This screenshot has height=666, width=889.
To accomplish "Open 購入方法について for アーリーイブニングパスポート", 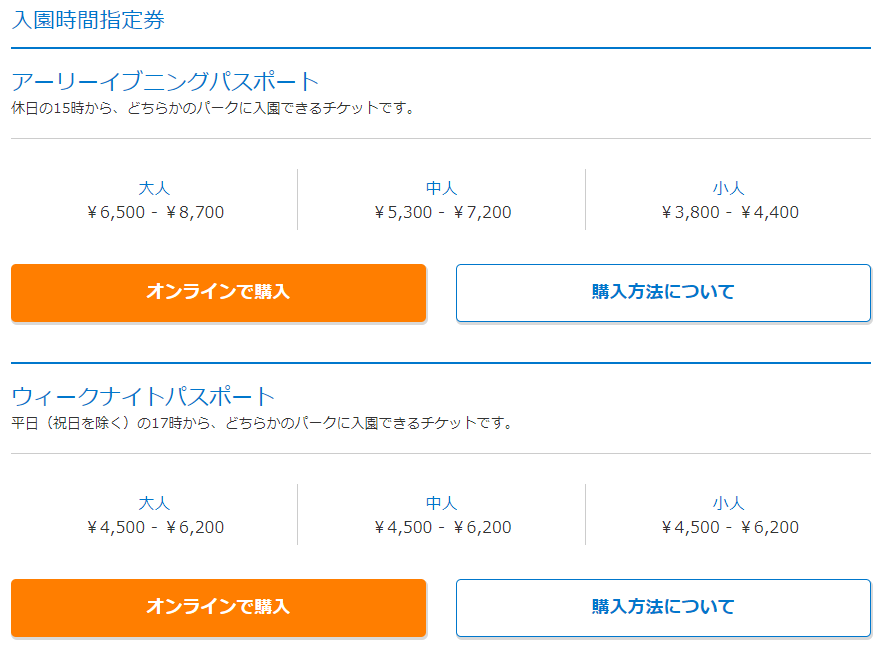I will click(663, 293).
